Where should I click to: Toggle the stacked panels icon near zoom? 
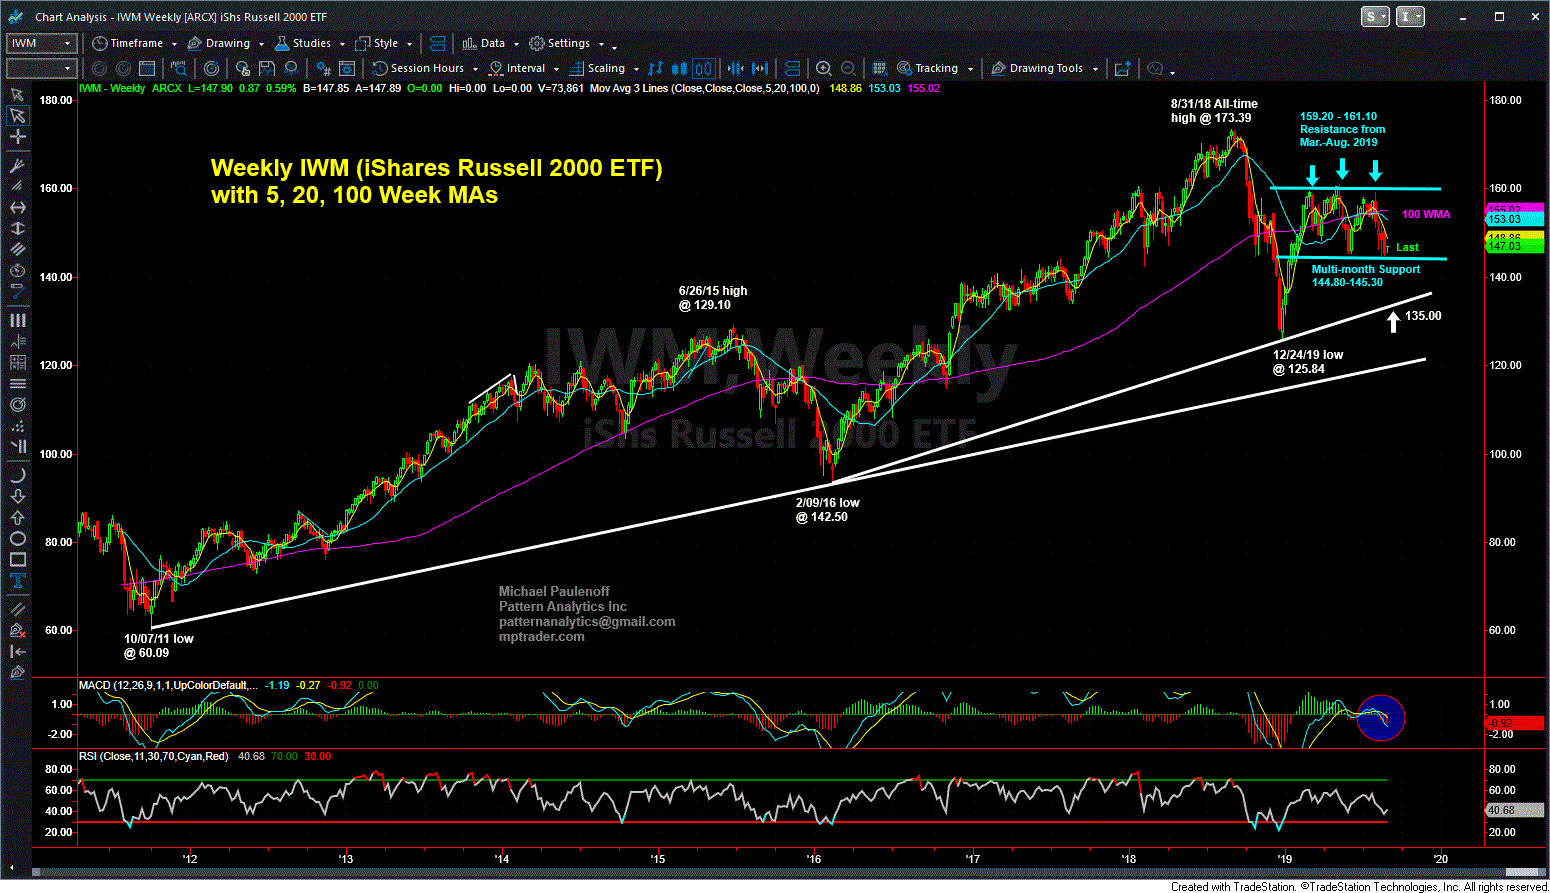pos(792,68)
